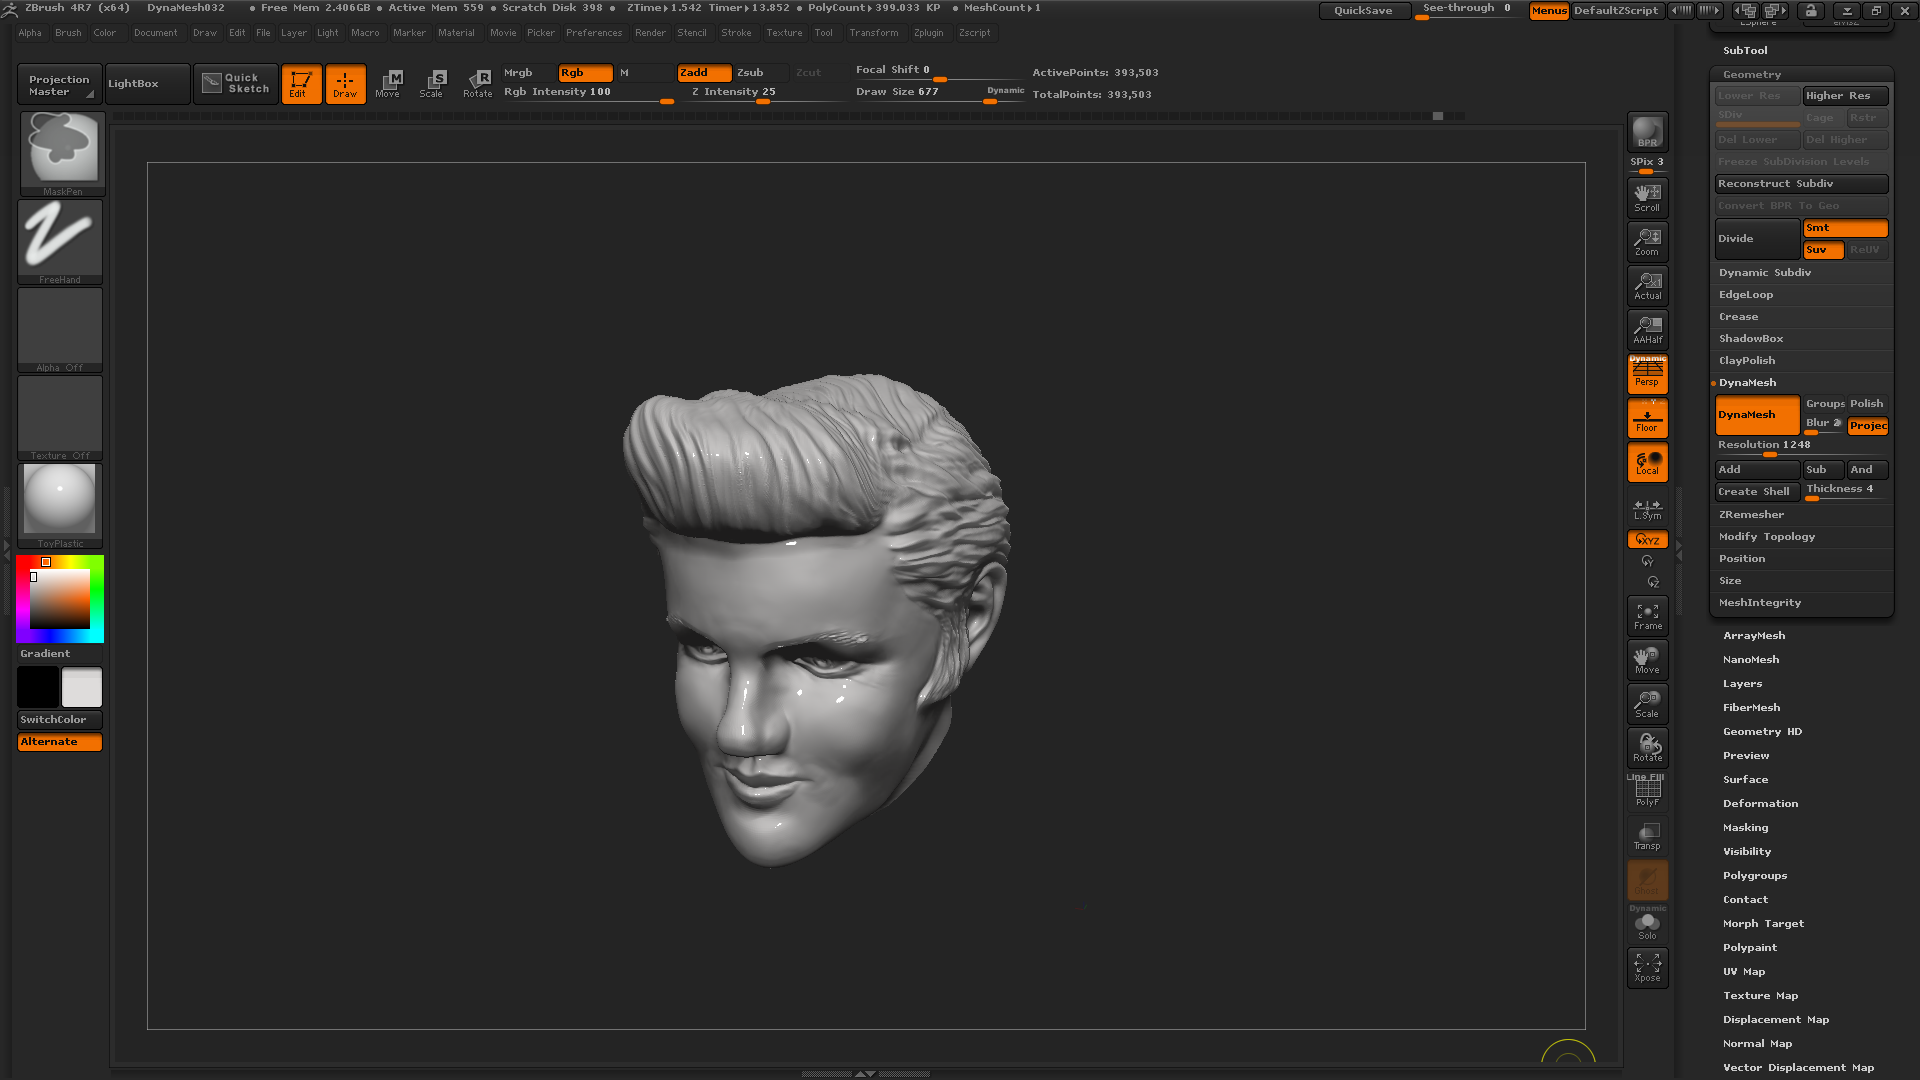Viewport: 1920px width, 1080px height.
Task: Enable the Floor grid icon
Action: (x=1647, y=417)
